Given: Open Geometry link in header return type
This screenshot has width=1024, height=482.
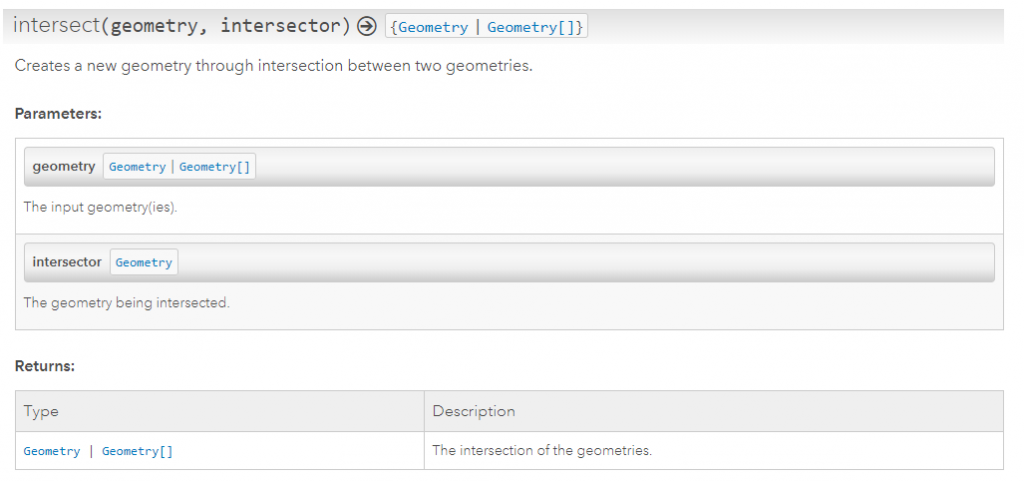Looking at the screenshot, I should click(x=432, y=27).
